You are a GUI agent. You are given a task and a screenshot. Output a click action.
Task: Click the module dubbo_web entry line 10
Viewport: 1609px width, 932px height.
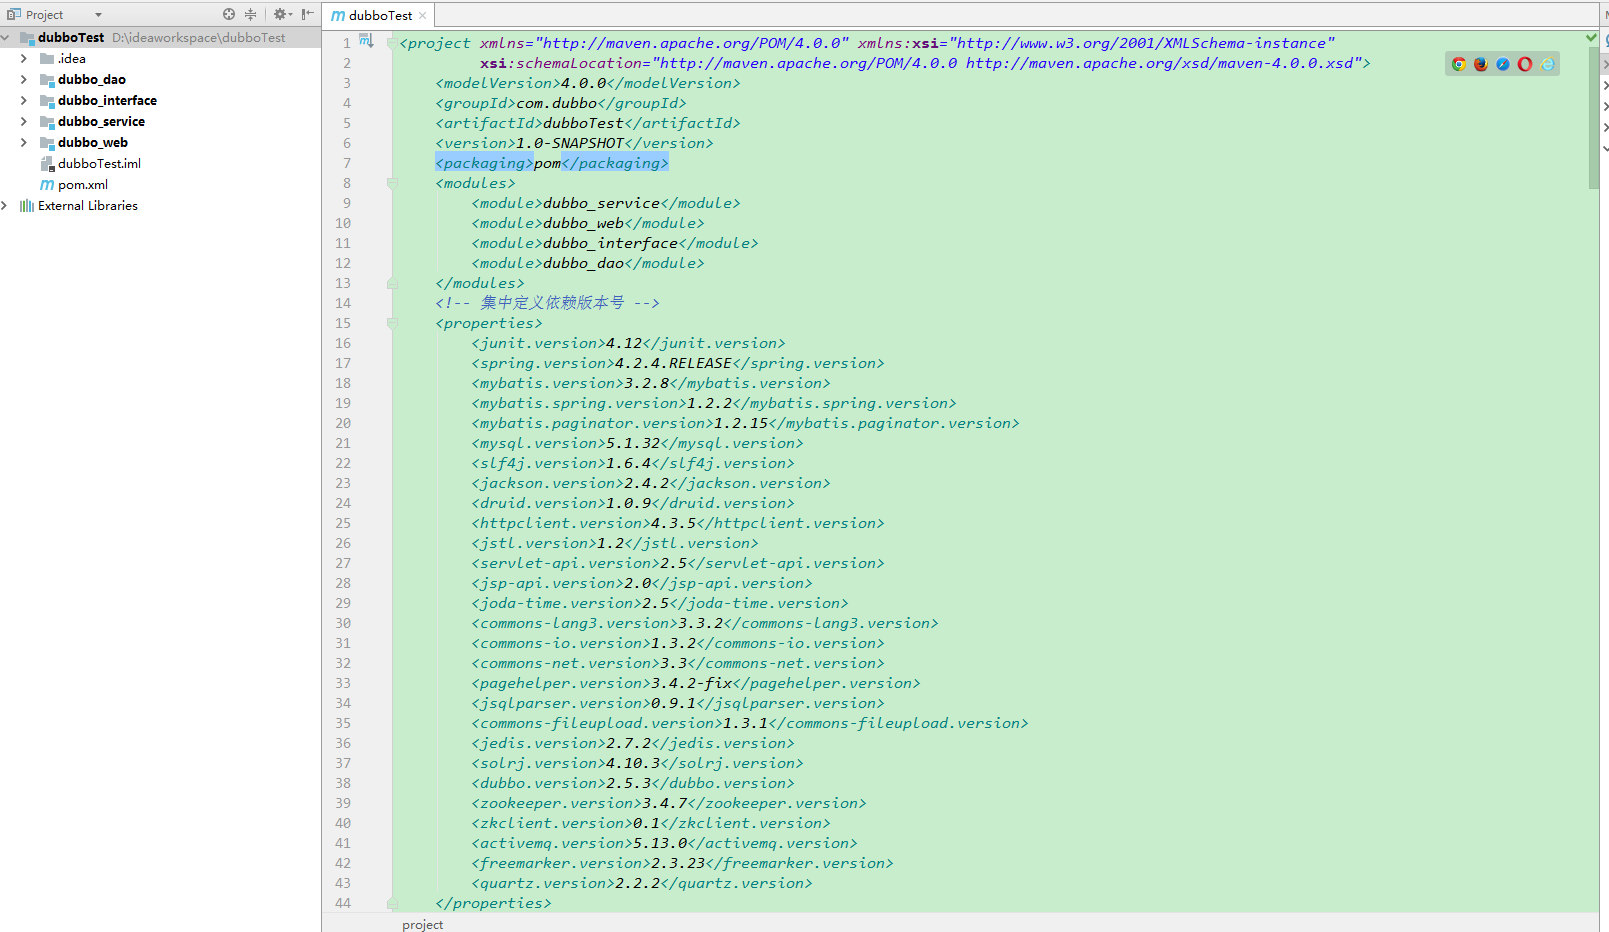(x=588, y=223)
